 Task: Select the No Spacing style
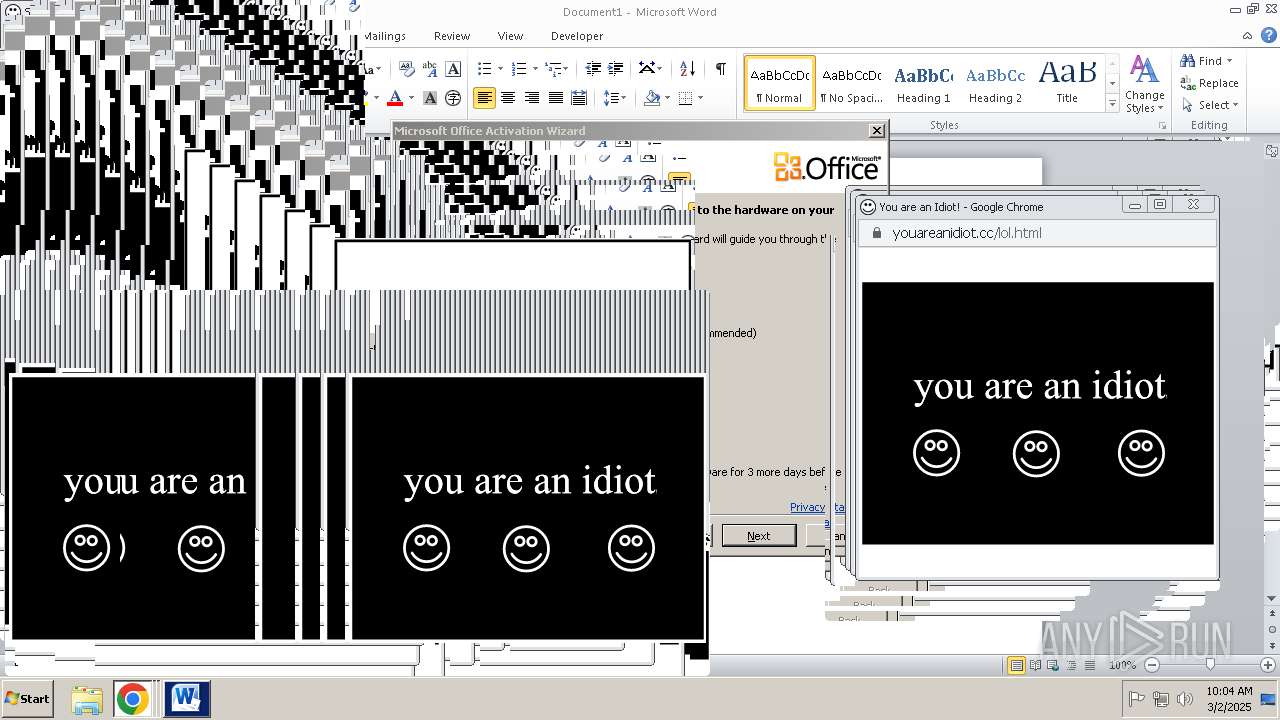[851, 84]
